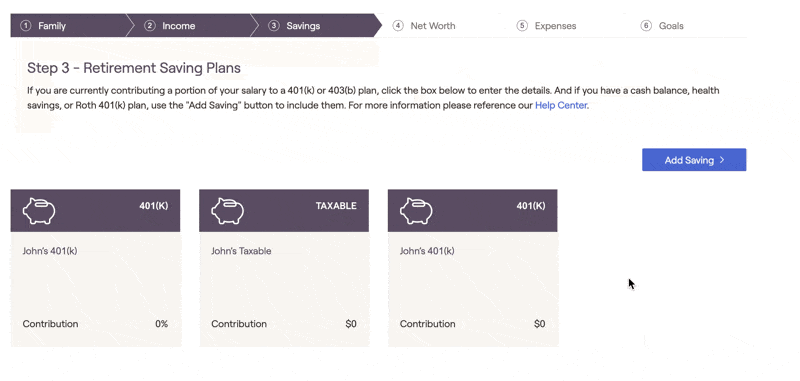Click piggy bank icon on first 401(K) card
Screen dimensions: 800x381
tap(39, 211)
